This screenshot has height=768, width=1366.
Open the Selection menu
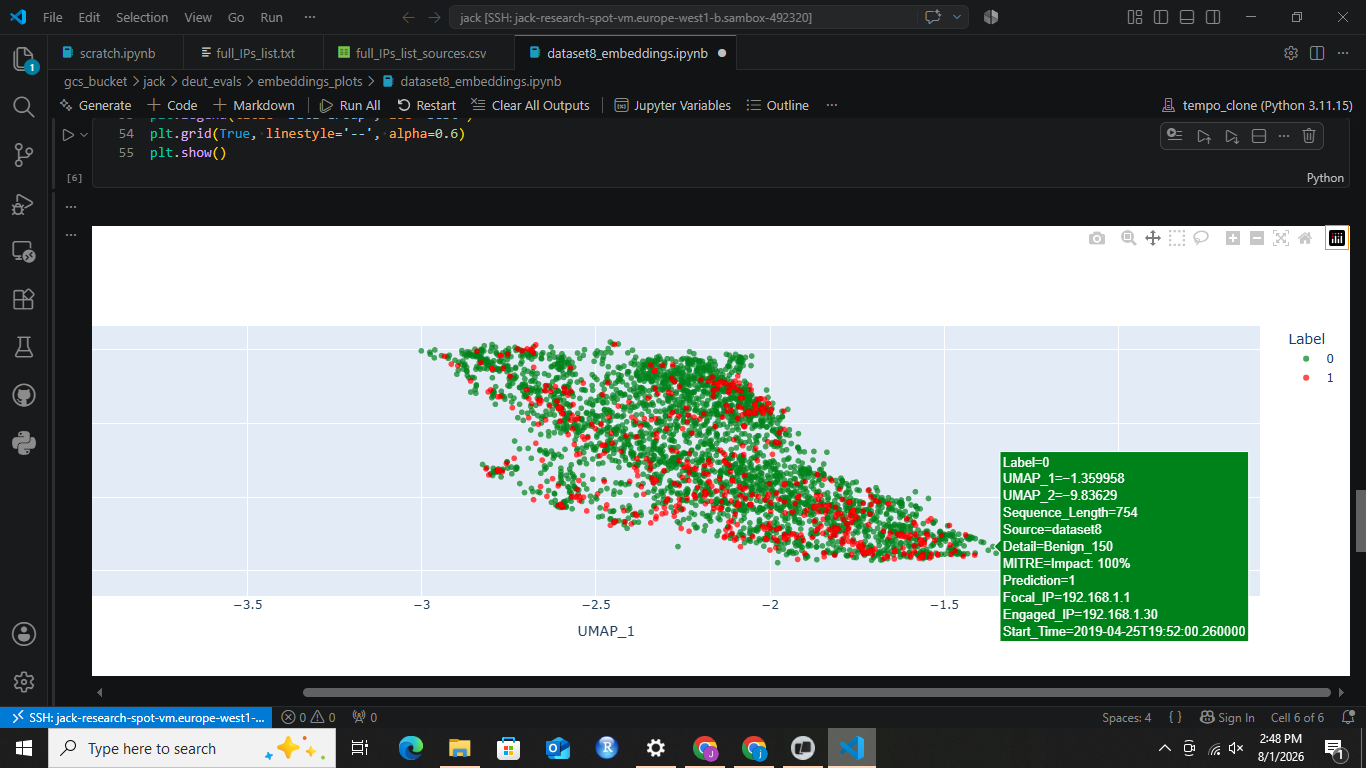click(142, 18)
